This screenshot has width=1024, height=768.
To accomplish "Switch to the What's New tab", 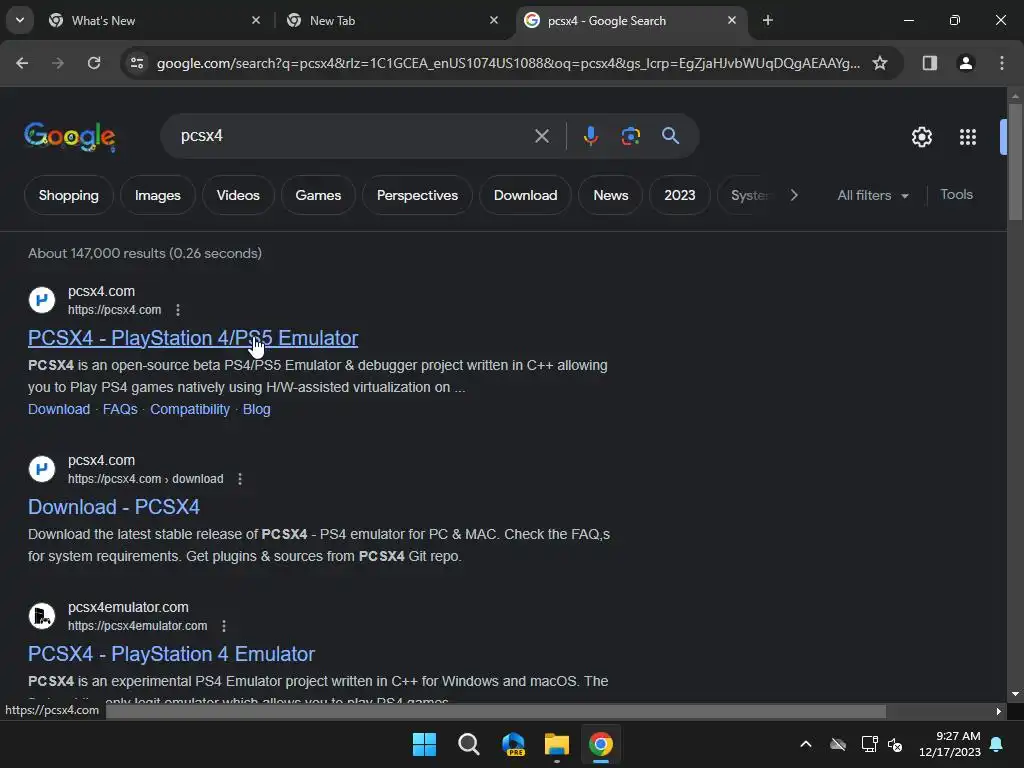I will tap(153, 21).
